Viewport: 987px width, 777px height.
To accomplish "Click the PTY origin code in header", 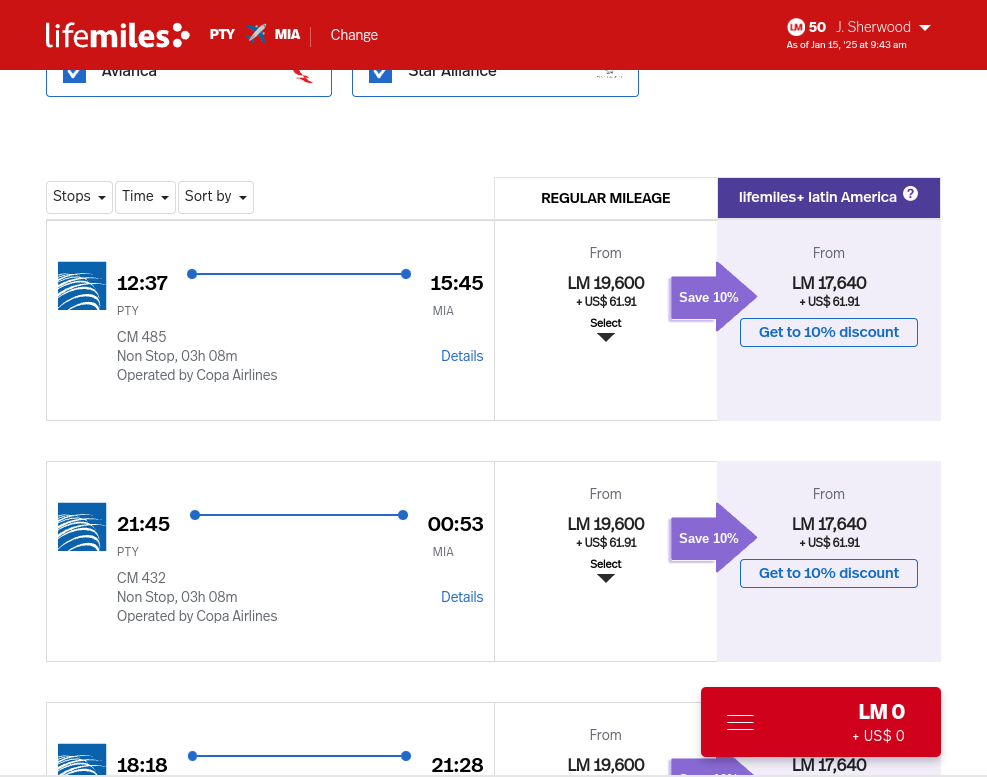I will [x=222, y=34].
